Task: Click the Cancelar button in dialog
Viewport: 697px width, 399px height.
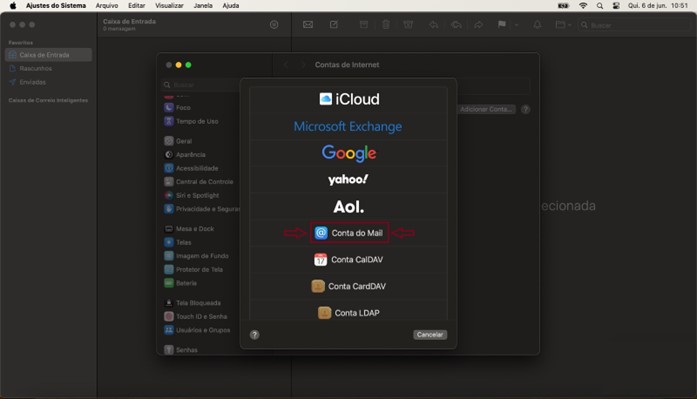Action: click(430, 335)
